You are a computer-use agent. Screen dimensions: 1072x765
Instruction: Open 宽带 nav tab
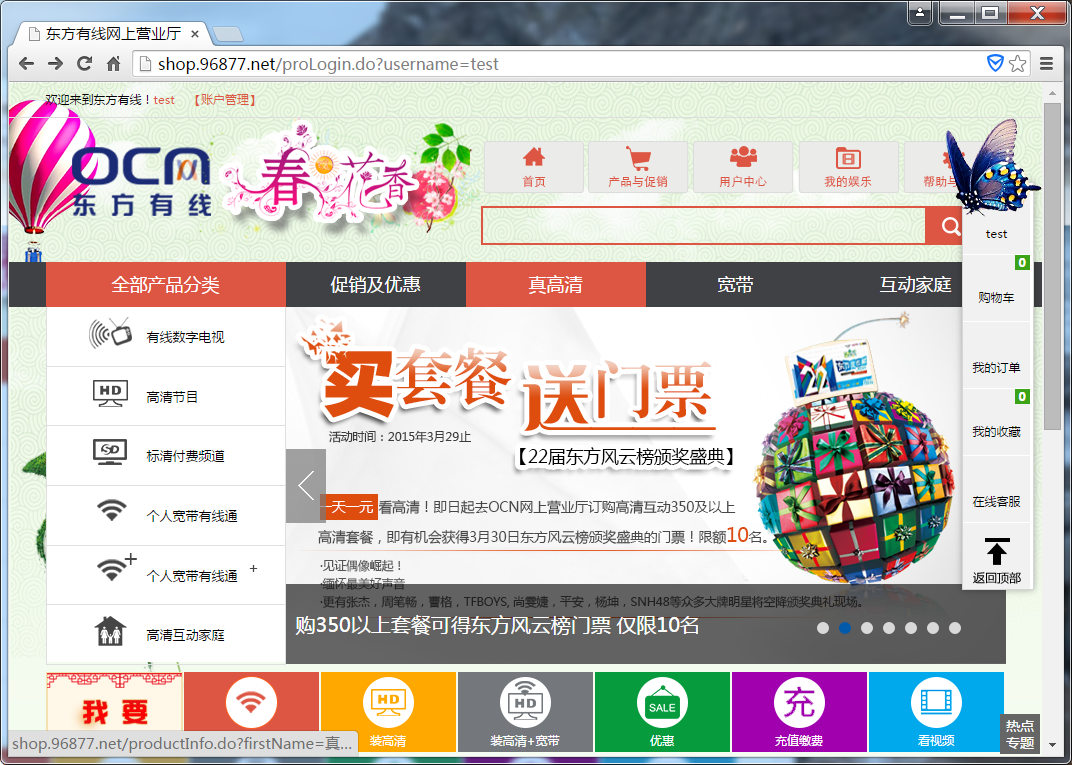click(x=735, y=284)
